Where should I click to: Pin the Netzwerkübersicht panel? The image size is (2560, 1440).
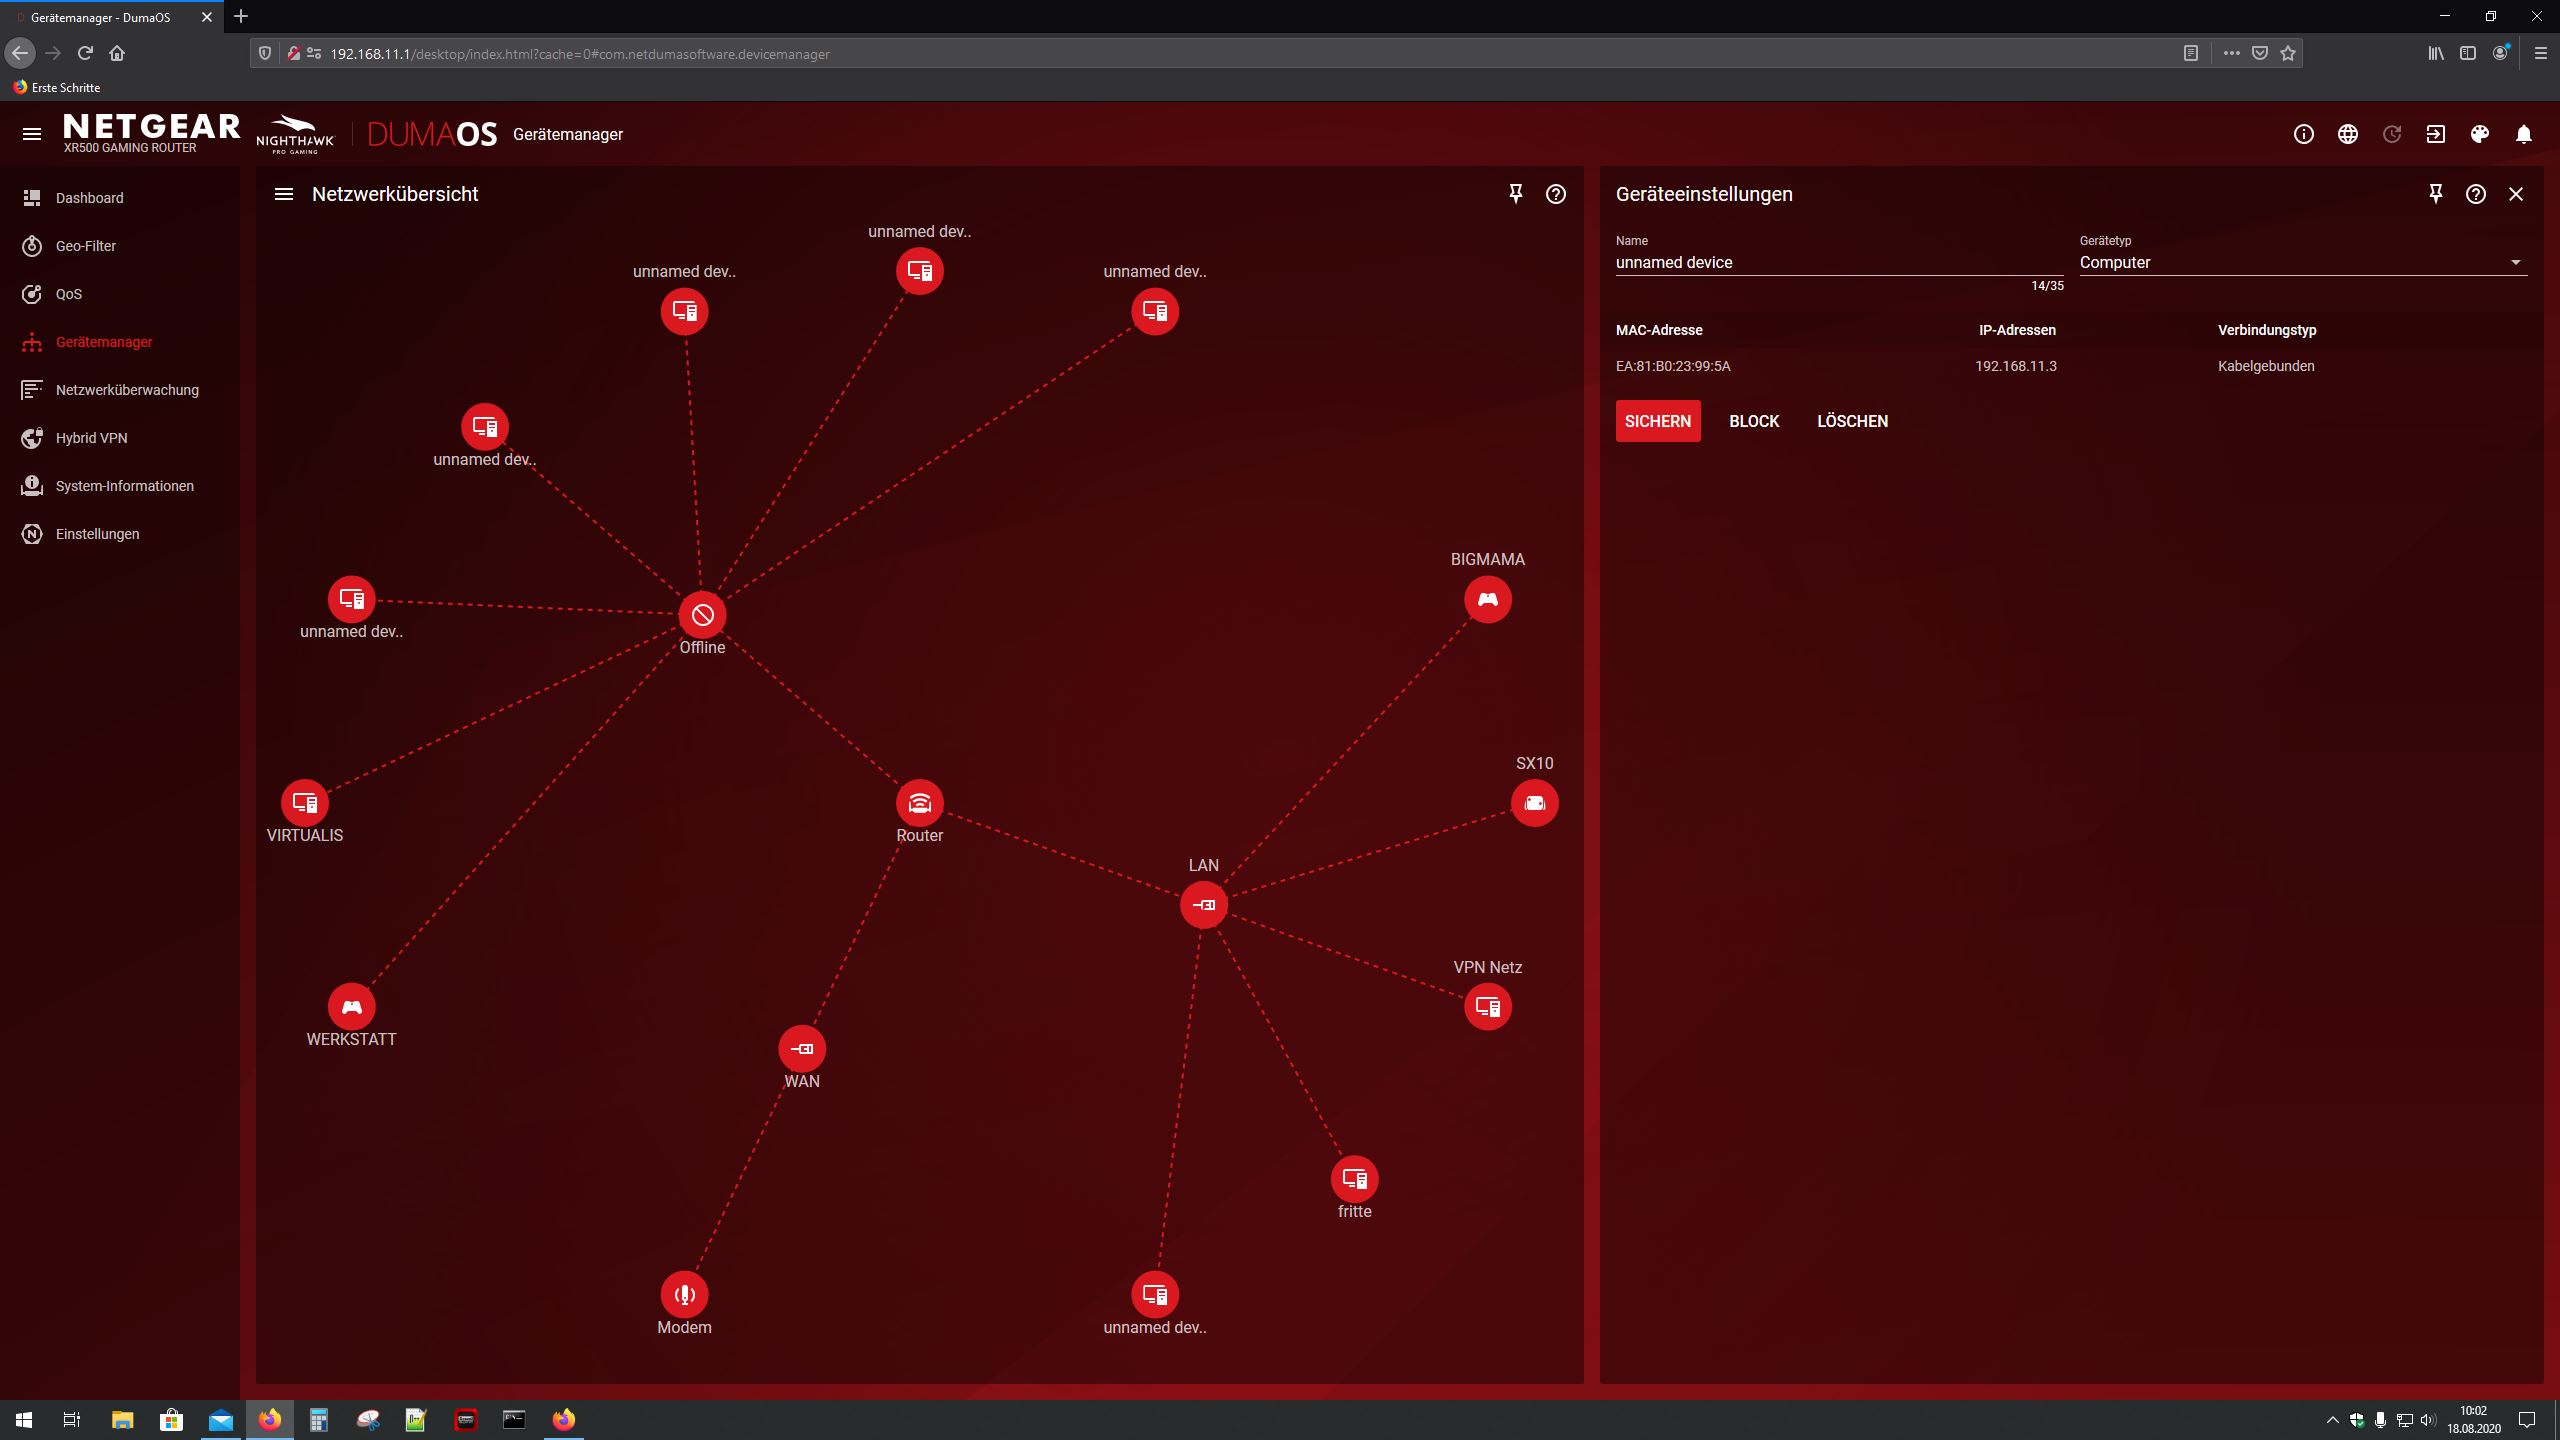(x=1515, y=194)
